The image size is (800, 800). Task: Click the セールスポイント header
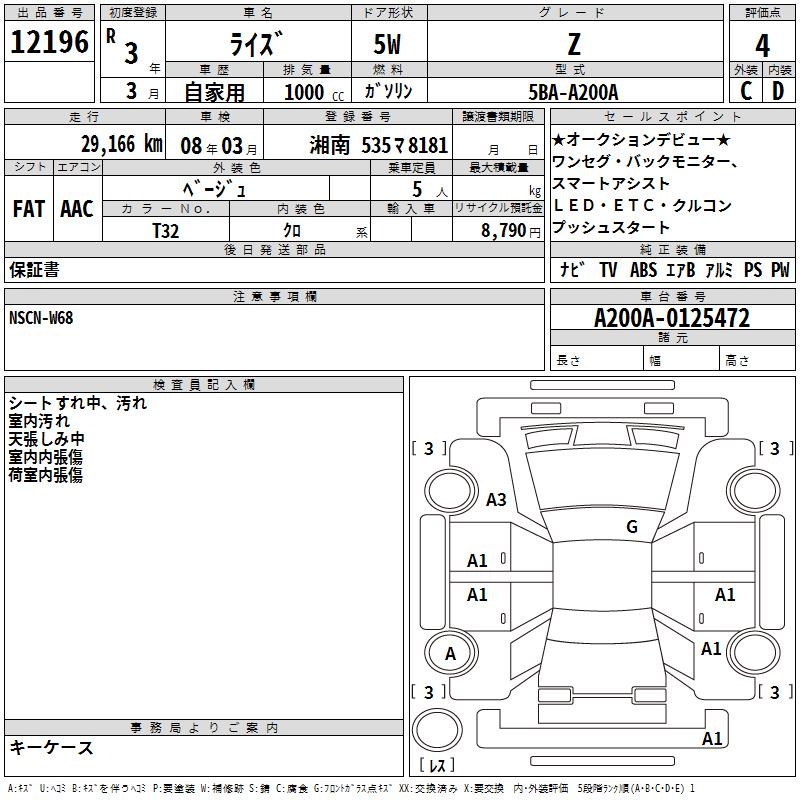tap(672, 116)
